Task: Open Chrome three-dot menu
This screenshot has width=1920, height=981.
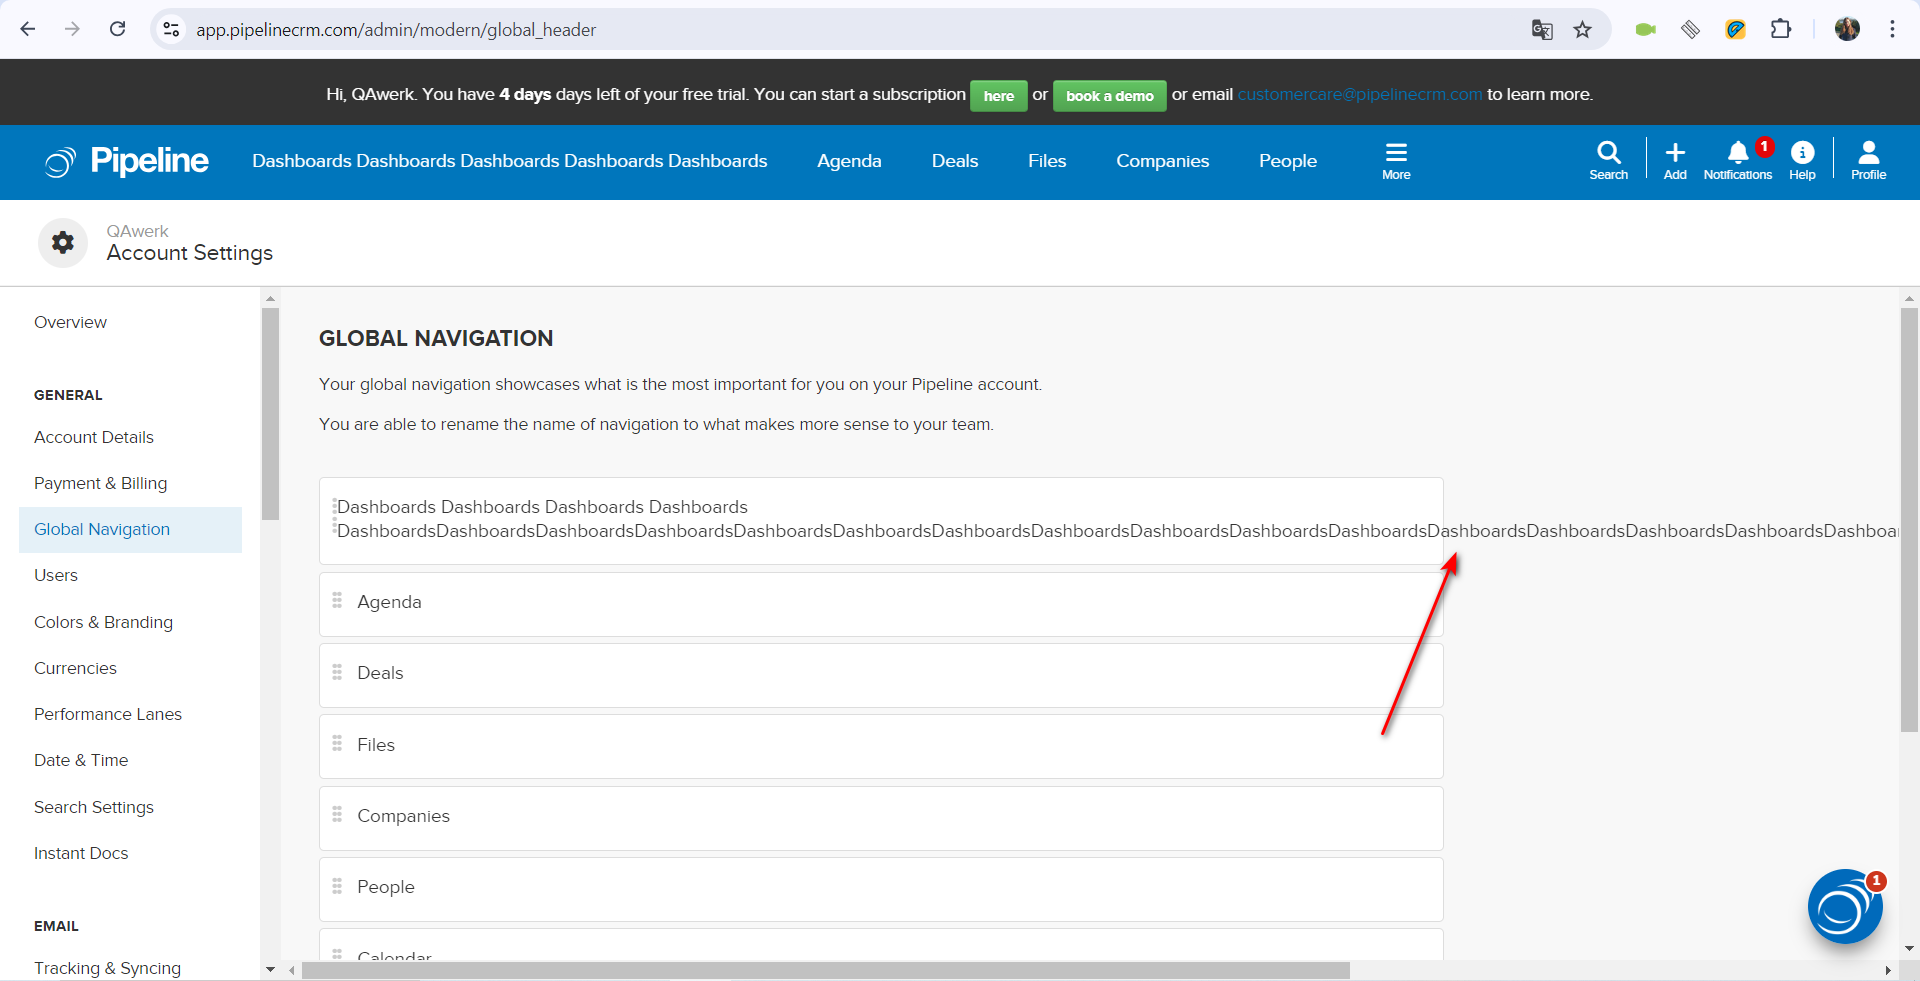Action: tap(1892, 29)
